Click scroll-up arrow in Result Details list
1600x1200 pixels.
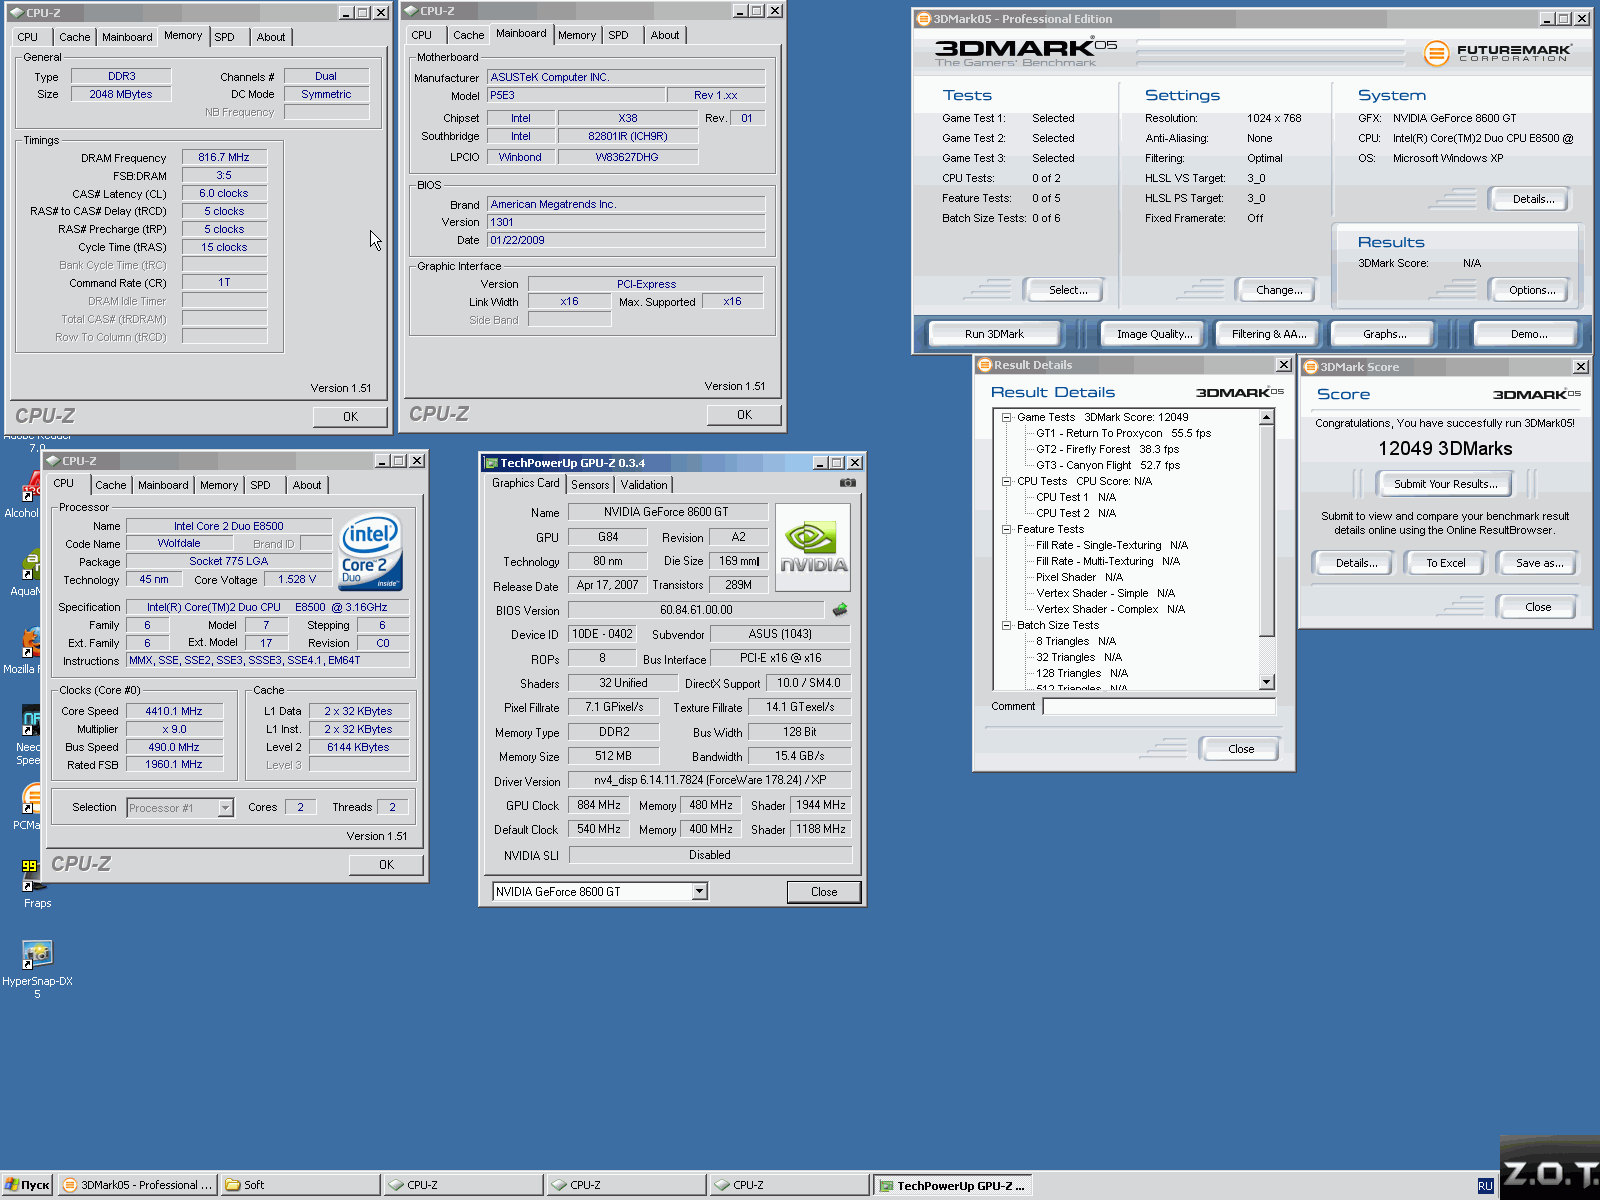click(x=1266, y=417)
